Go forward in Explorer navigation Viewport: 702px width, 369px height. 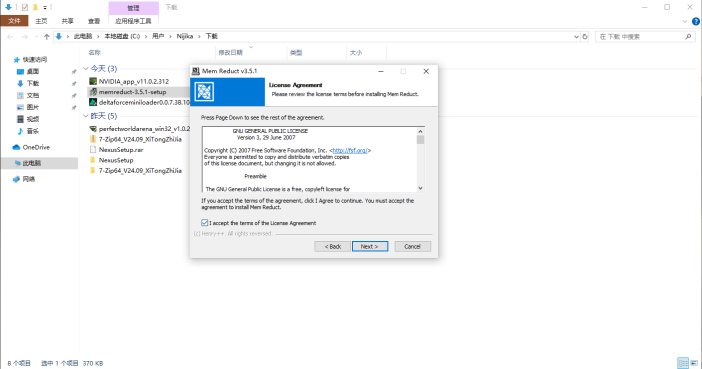pos(25,37)
